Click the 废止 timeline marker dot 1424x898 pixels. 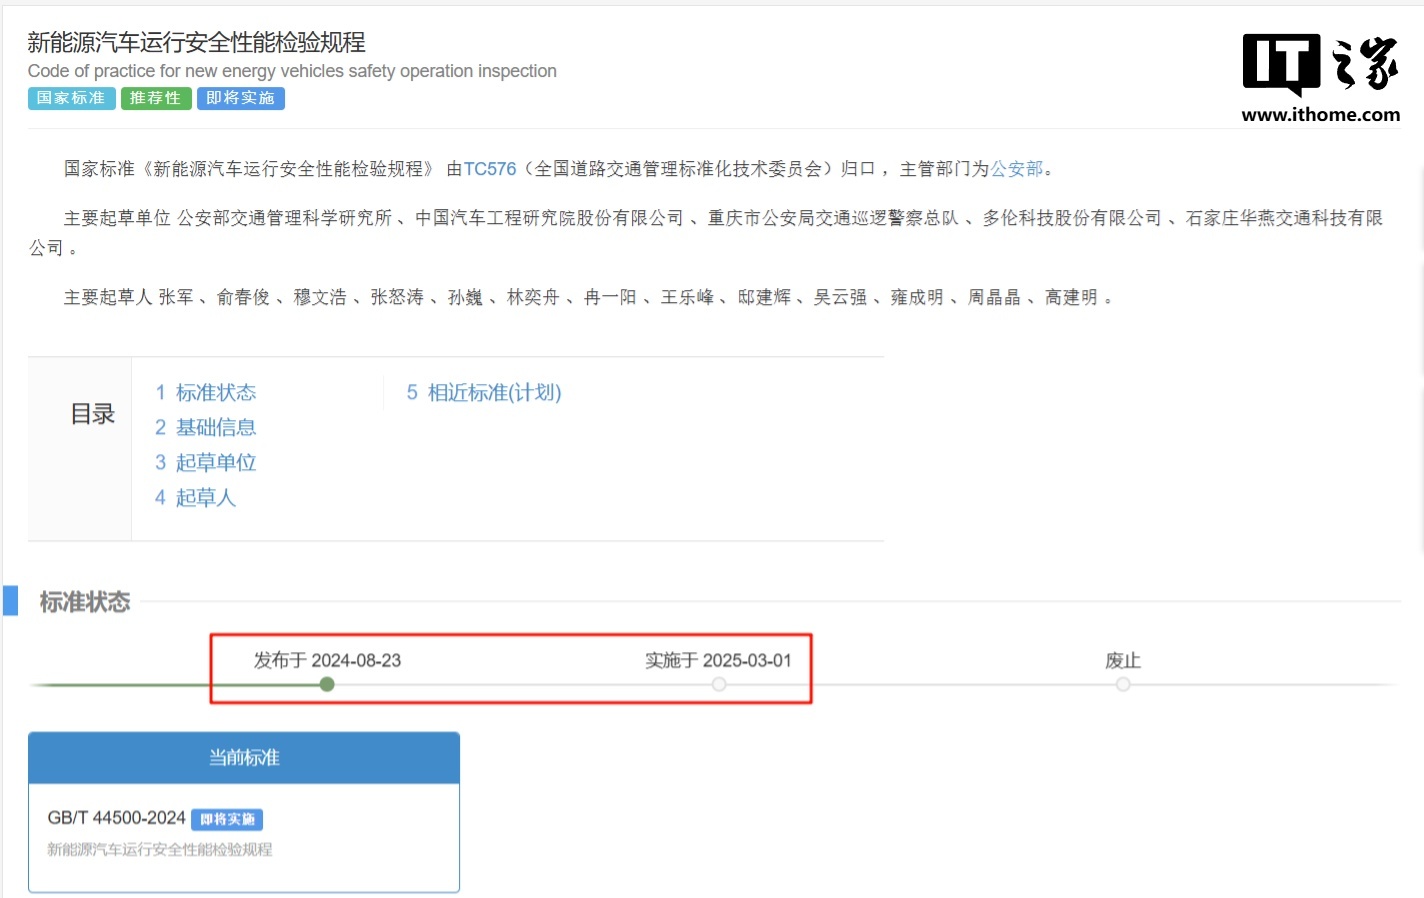[x=1123, y=685]
